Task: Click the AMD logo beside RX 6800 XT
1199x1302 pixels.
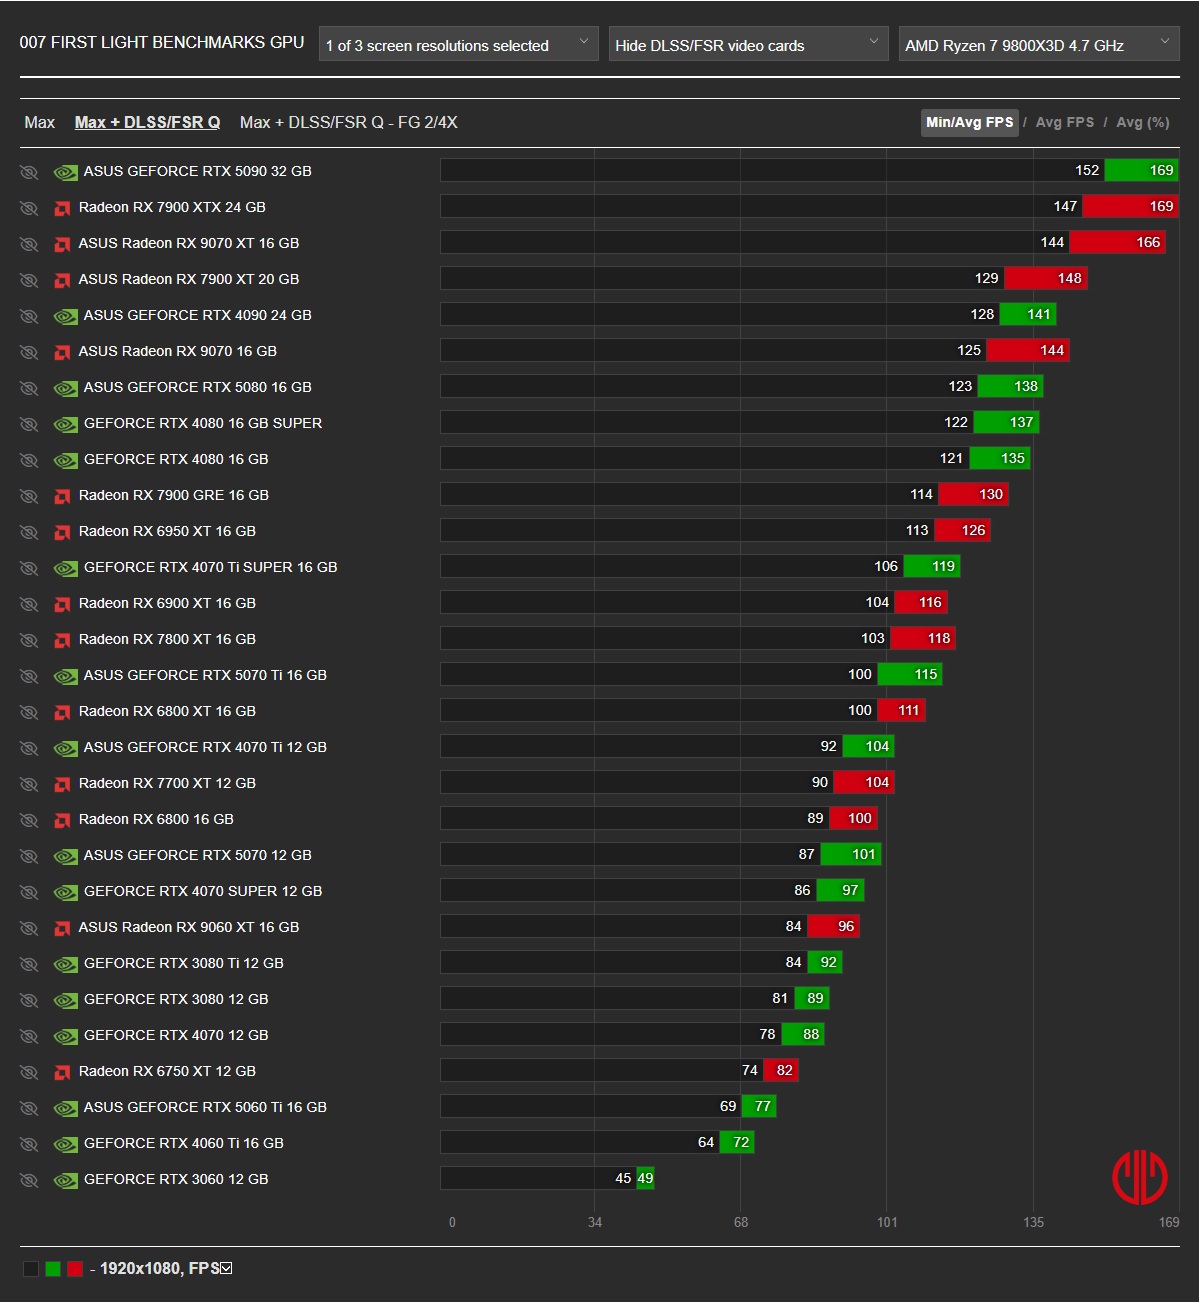Action: tap(62, 712)
